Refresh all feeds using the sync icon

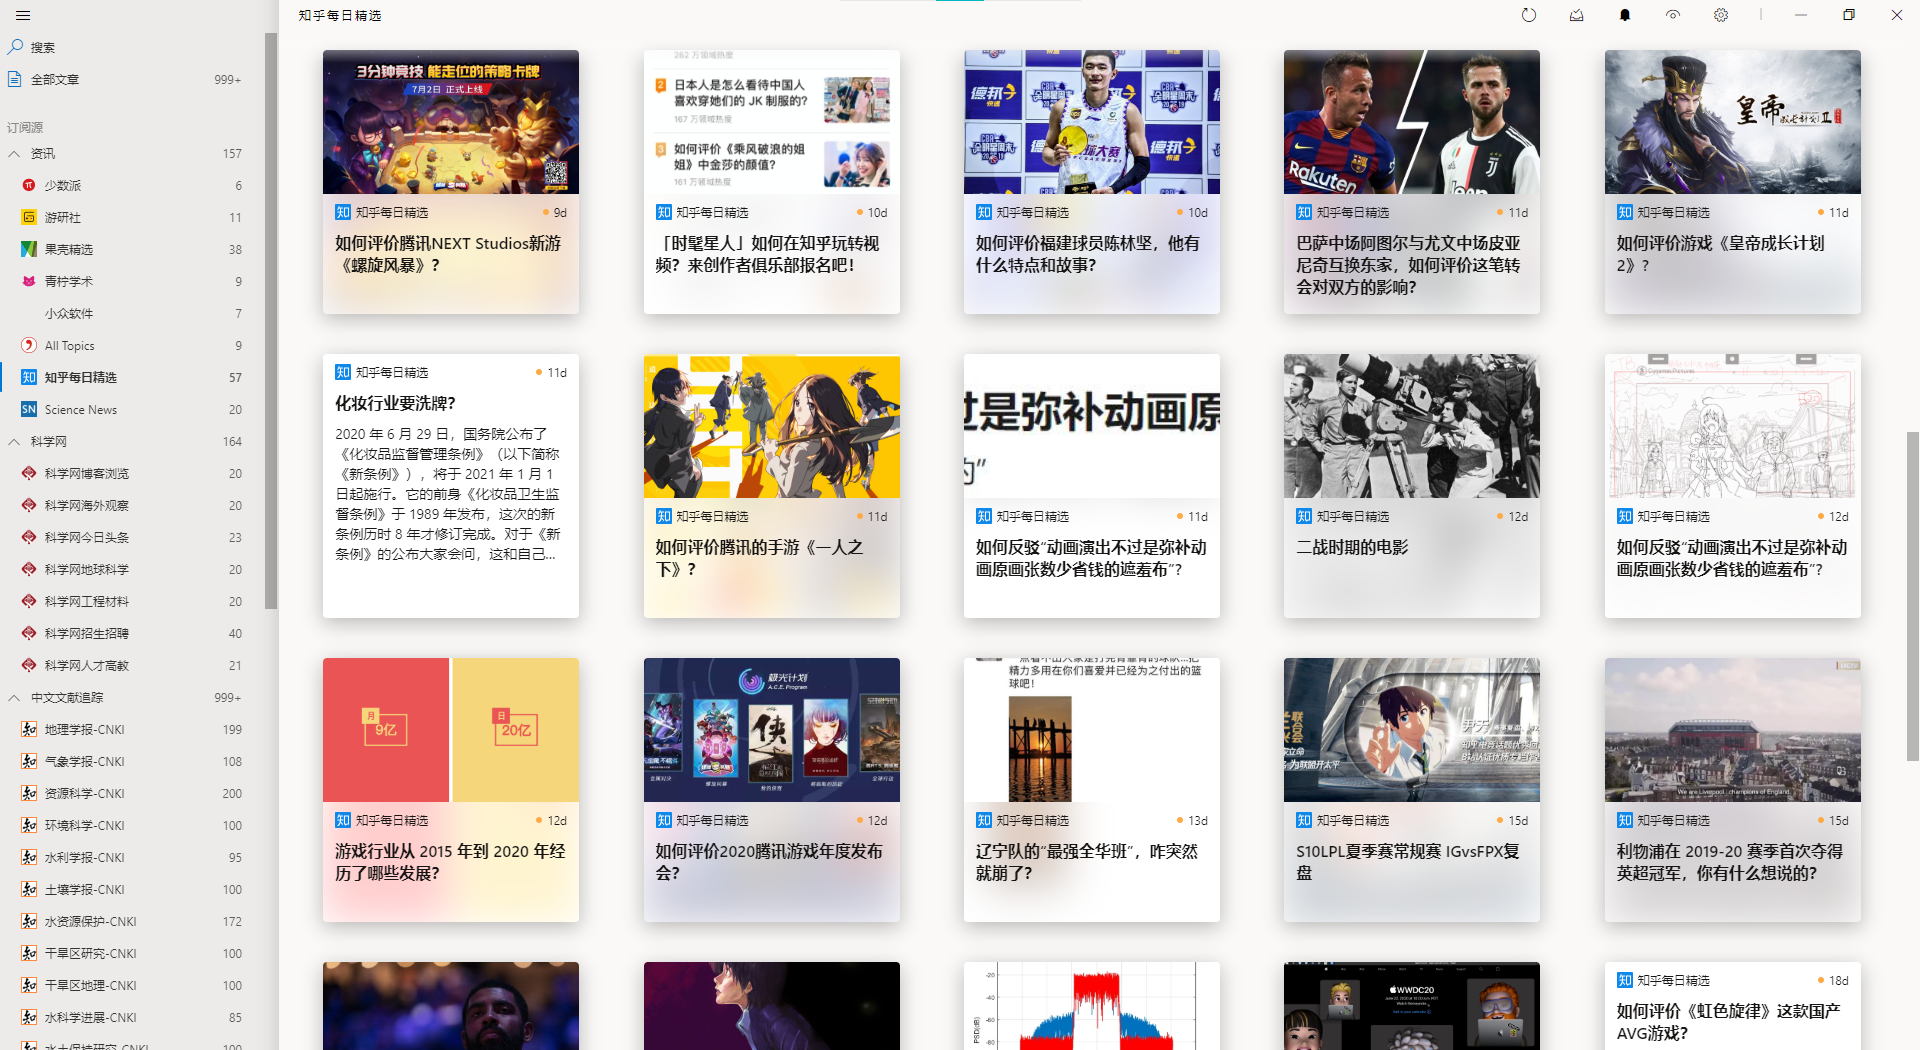[1528, 15]
